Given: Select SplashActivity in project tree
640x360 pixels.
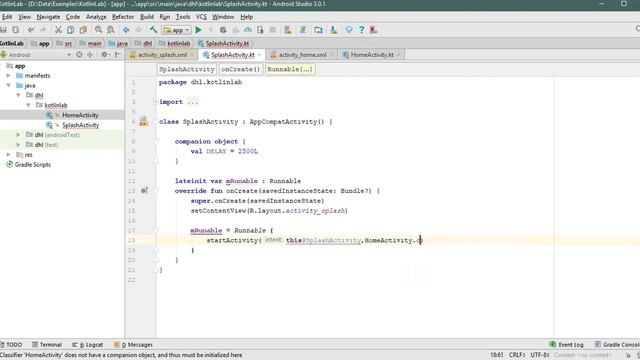Looking at the screenshot, I should pos(80,125).
